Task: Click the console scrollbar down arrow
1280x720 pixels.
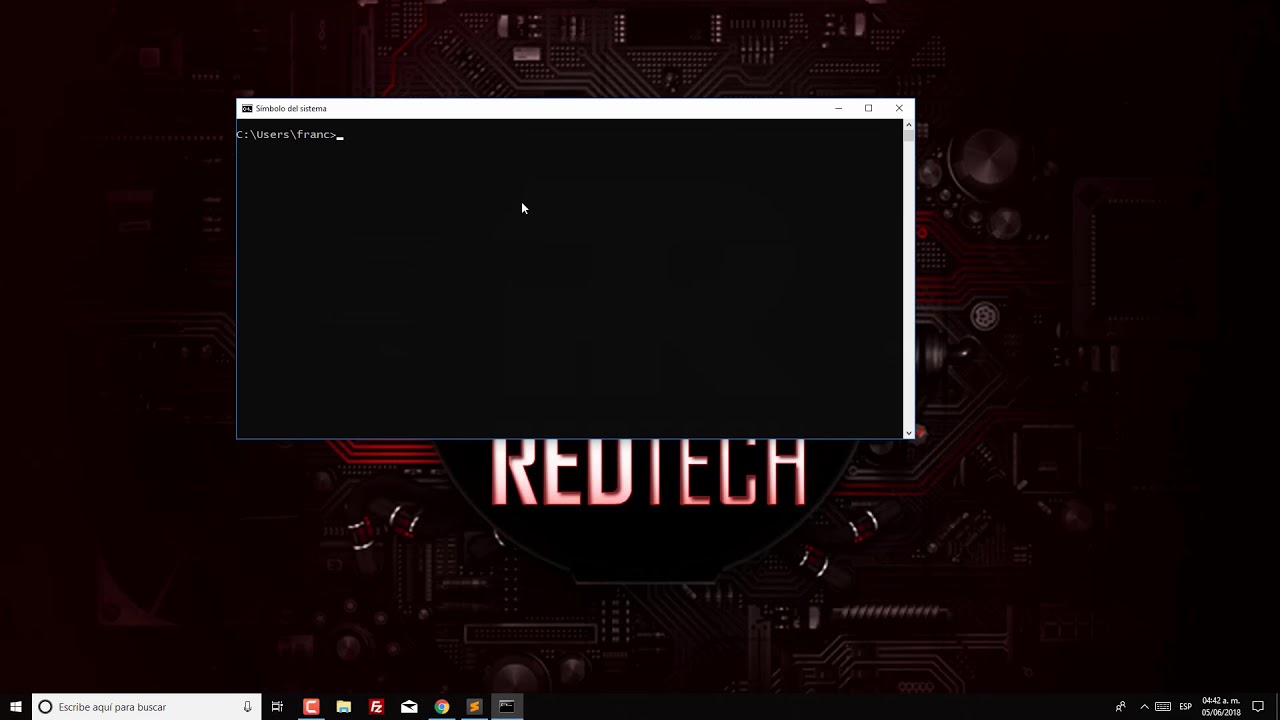Action: (x=908, y=433)
